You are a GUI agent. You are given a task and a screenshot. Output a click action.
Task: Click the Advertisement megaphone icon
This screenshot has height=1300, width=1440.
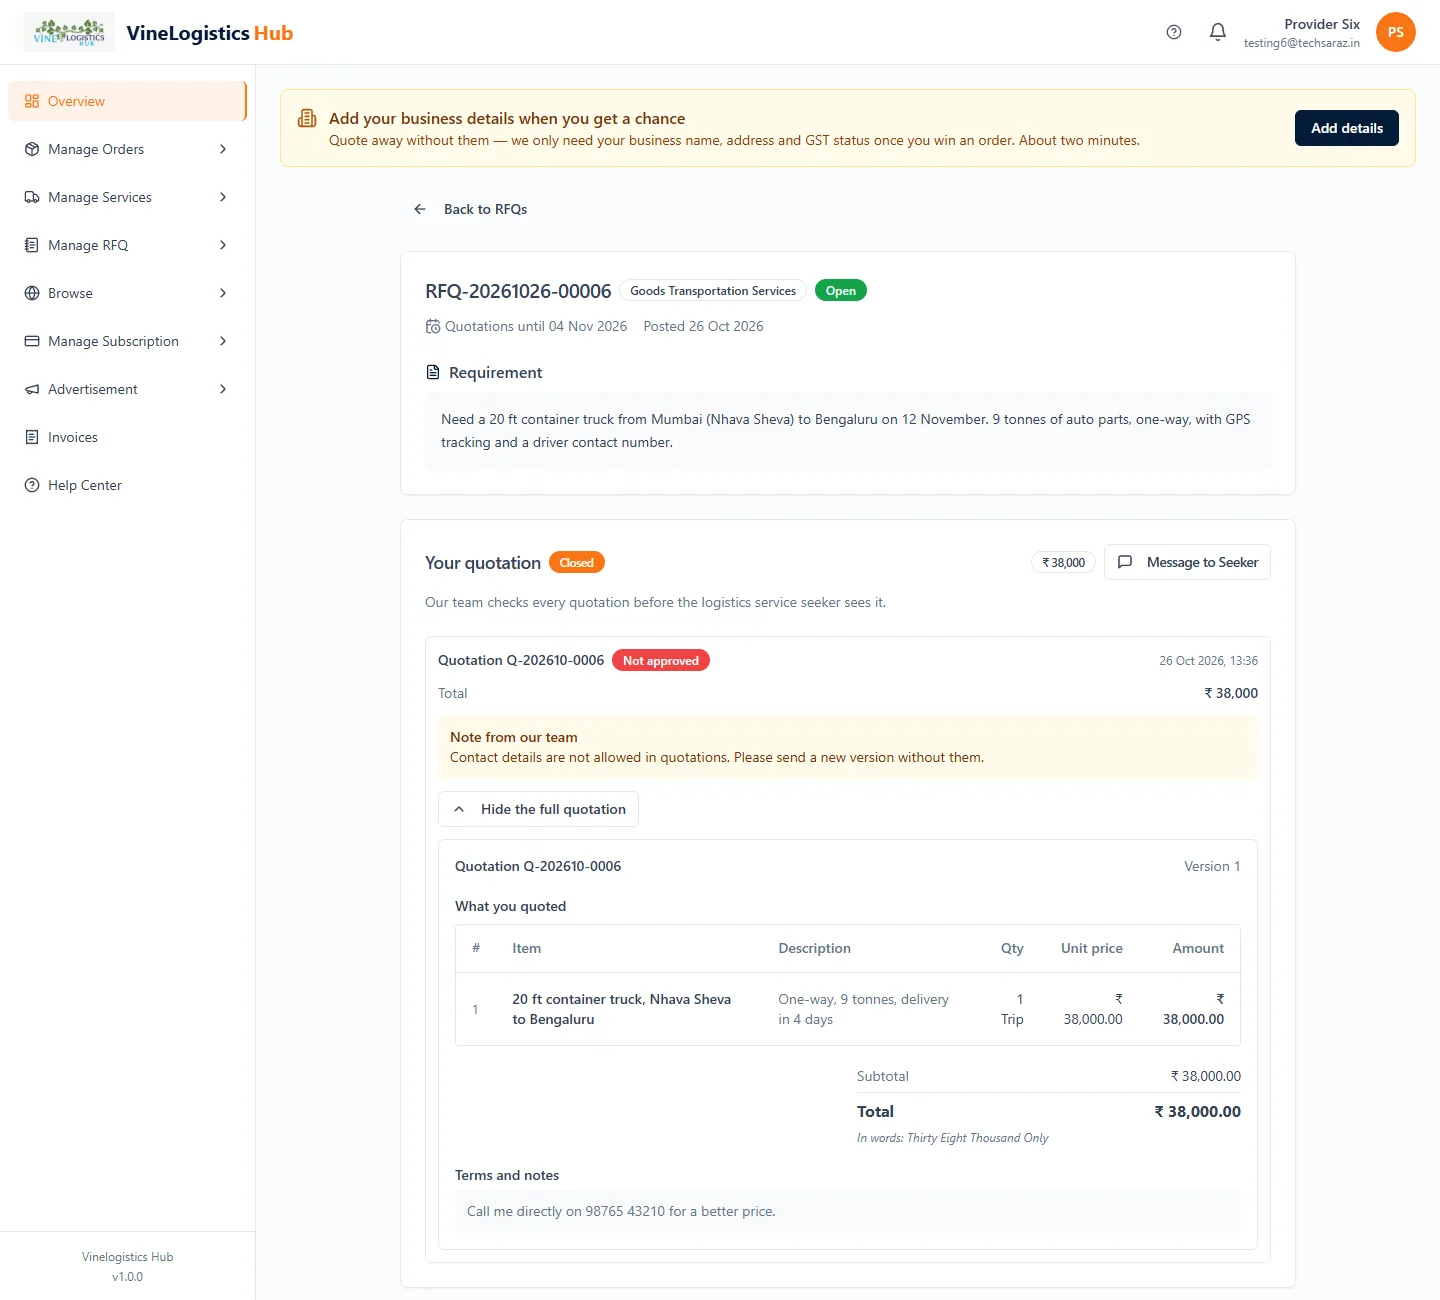click(32, 389)
